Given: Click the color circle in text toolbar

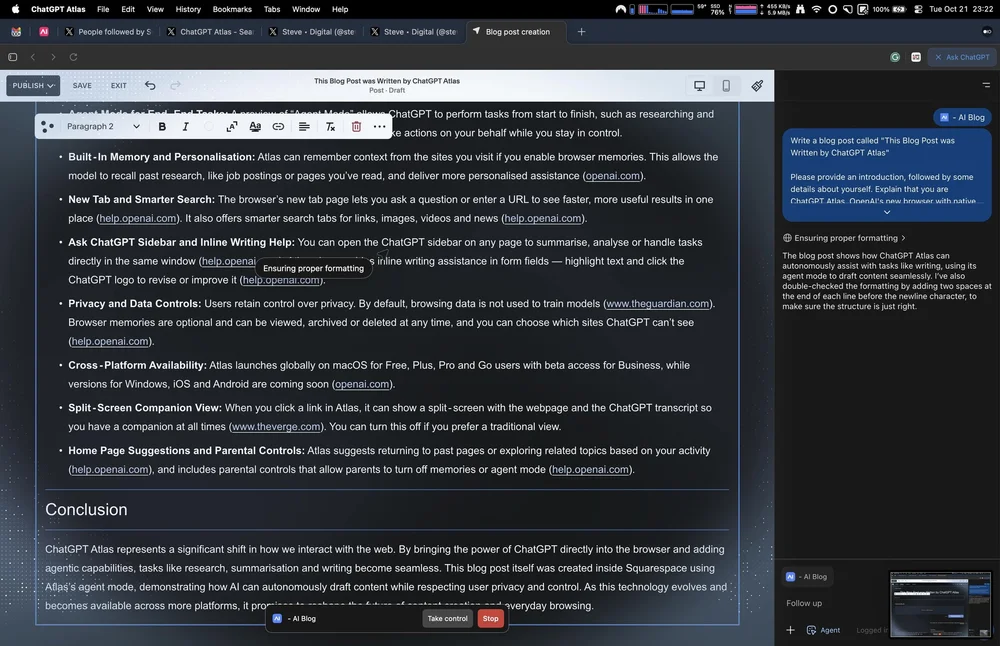Looking at the screenshot, I should [209, 126].
